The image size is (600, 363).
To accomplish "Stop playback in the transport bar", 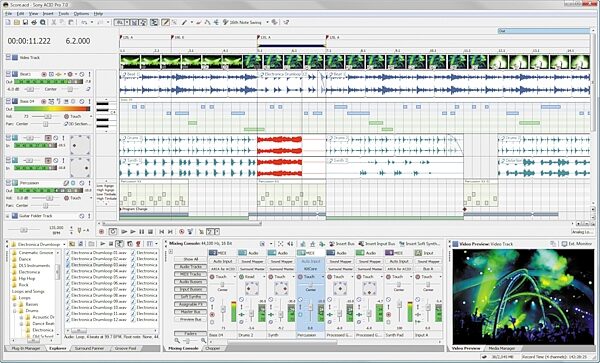I will click(x=150, y=231).
